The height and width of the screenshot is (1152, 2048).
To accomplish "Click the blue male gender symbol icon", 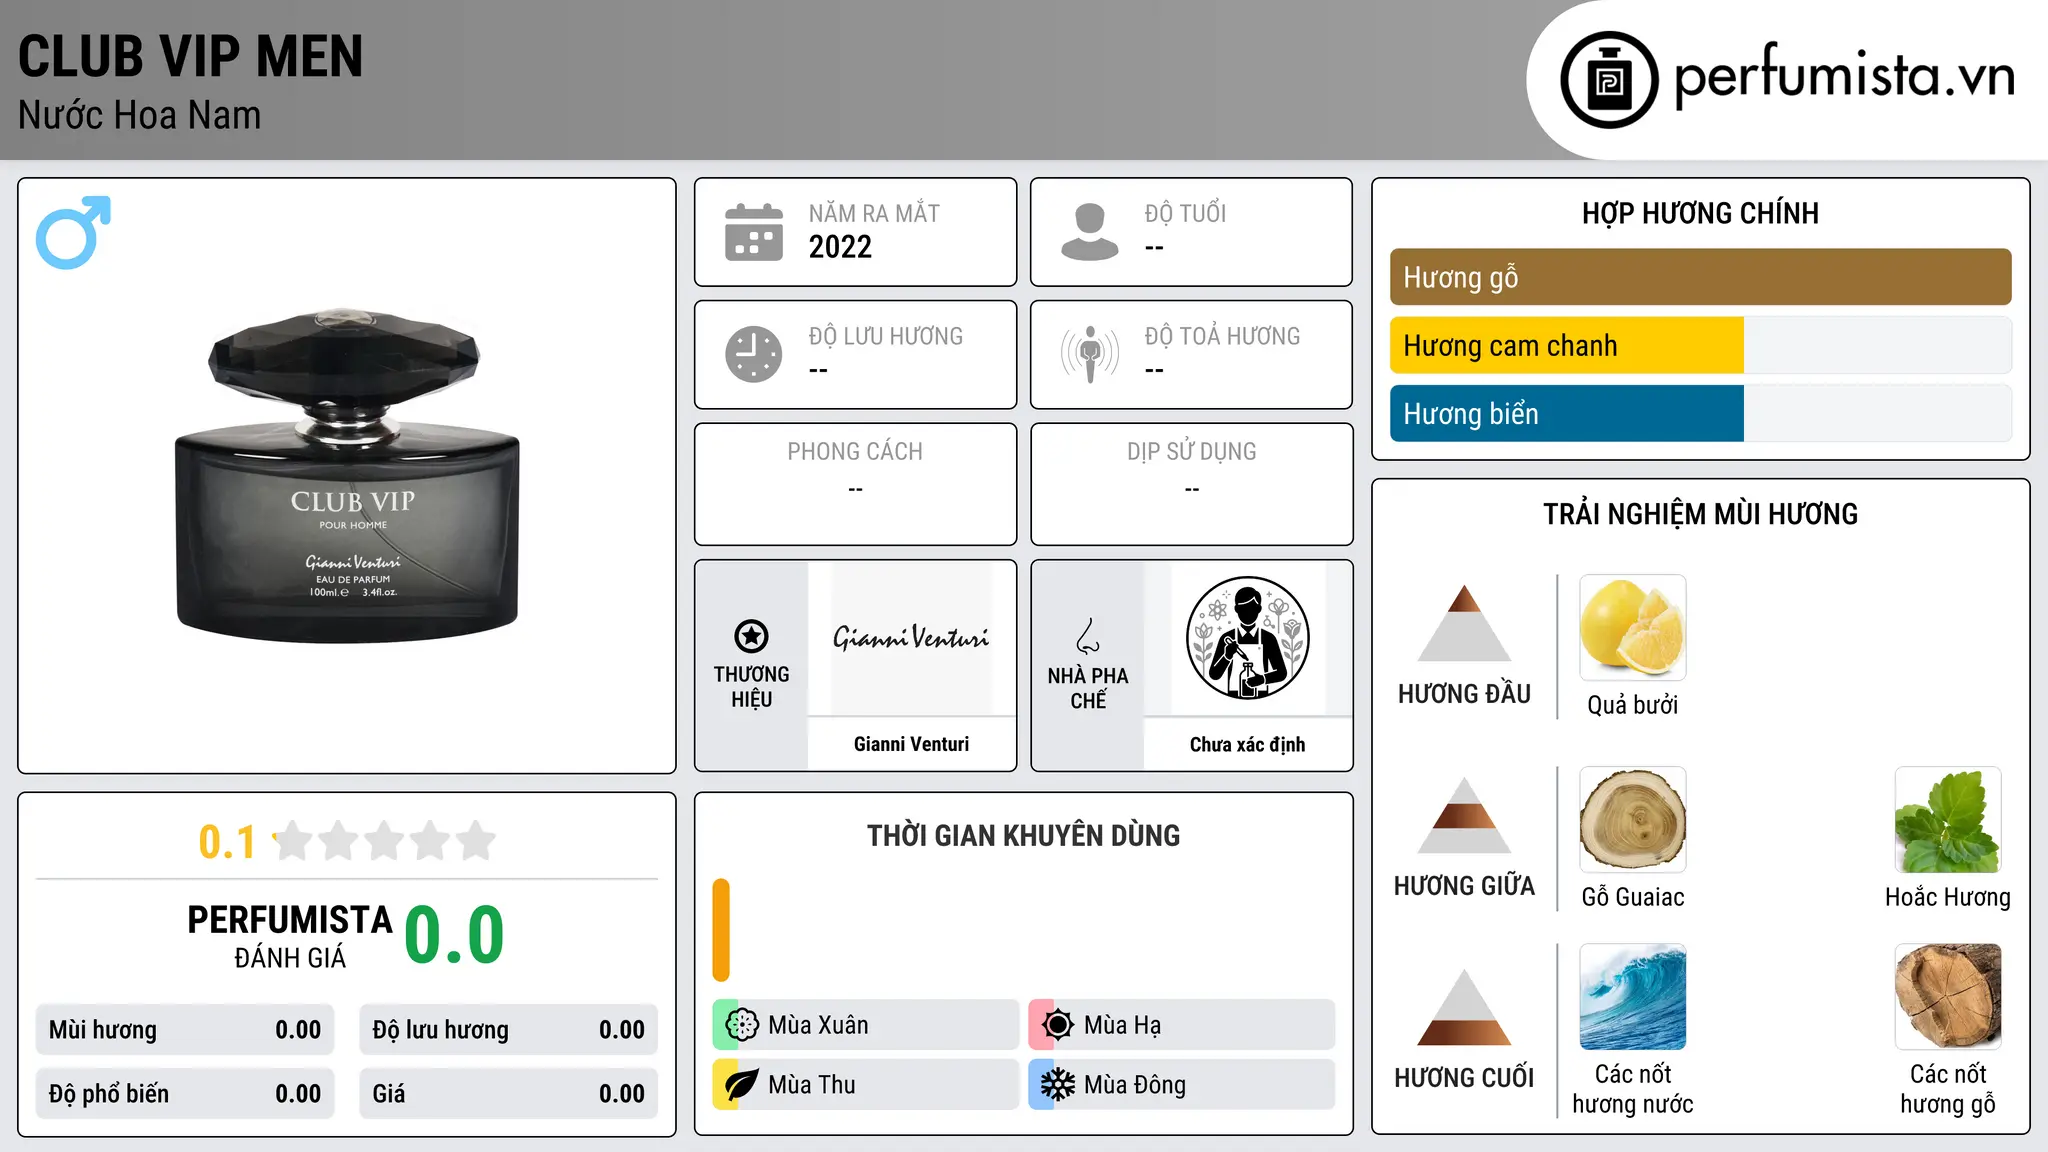I will 73,232.
